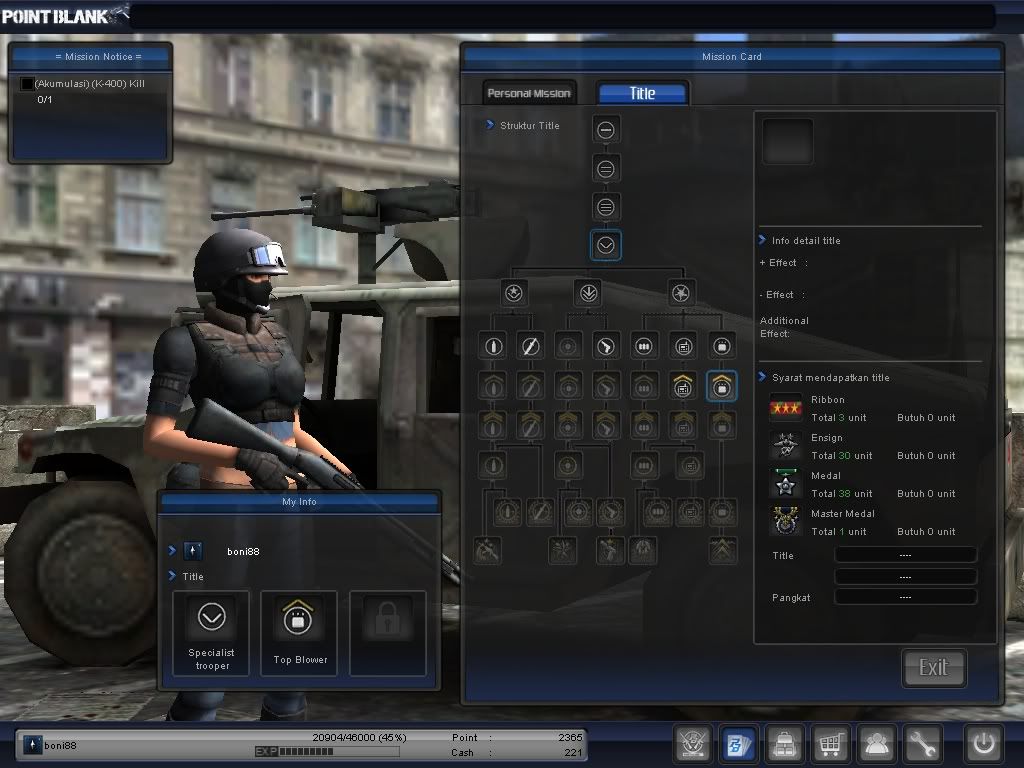
Task: Click the first Title requirement field
Action: (x=905, y=555)
